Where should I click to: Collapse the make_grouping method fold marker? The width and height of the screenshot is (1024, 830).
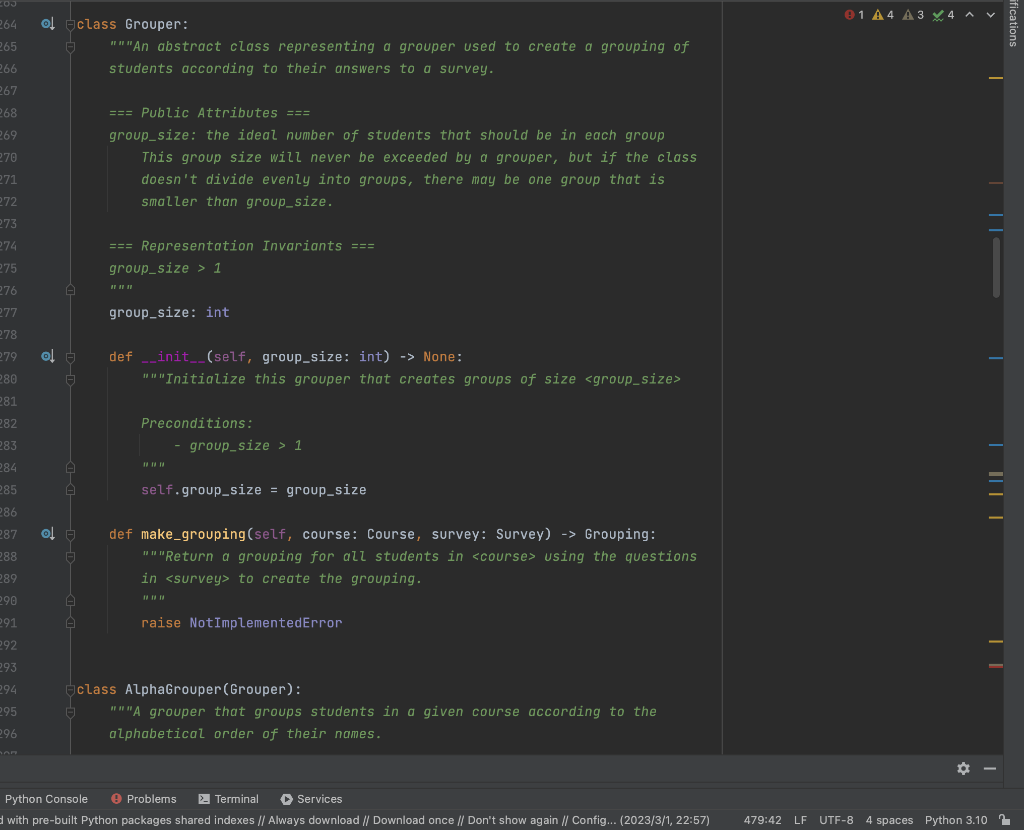pos(71,535)
